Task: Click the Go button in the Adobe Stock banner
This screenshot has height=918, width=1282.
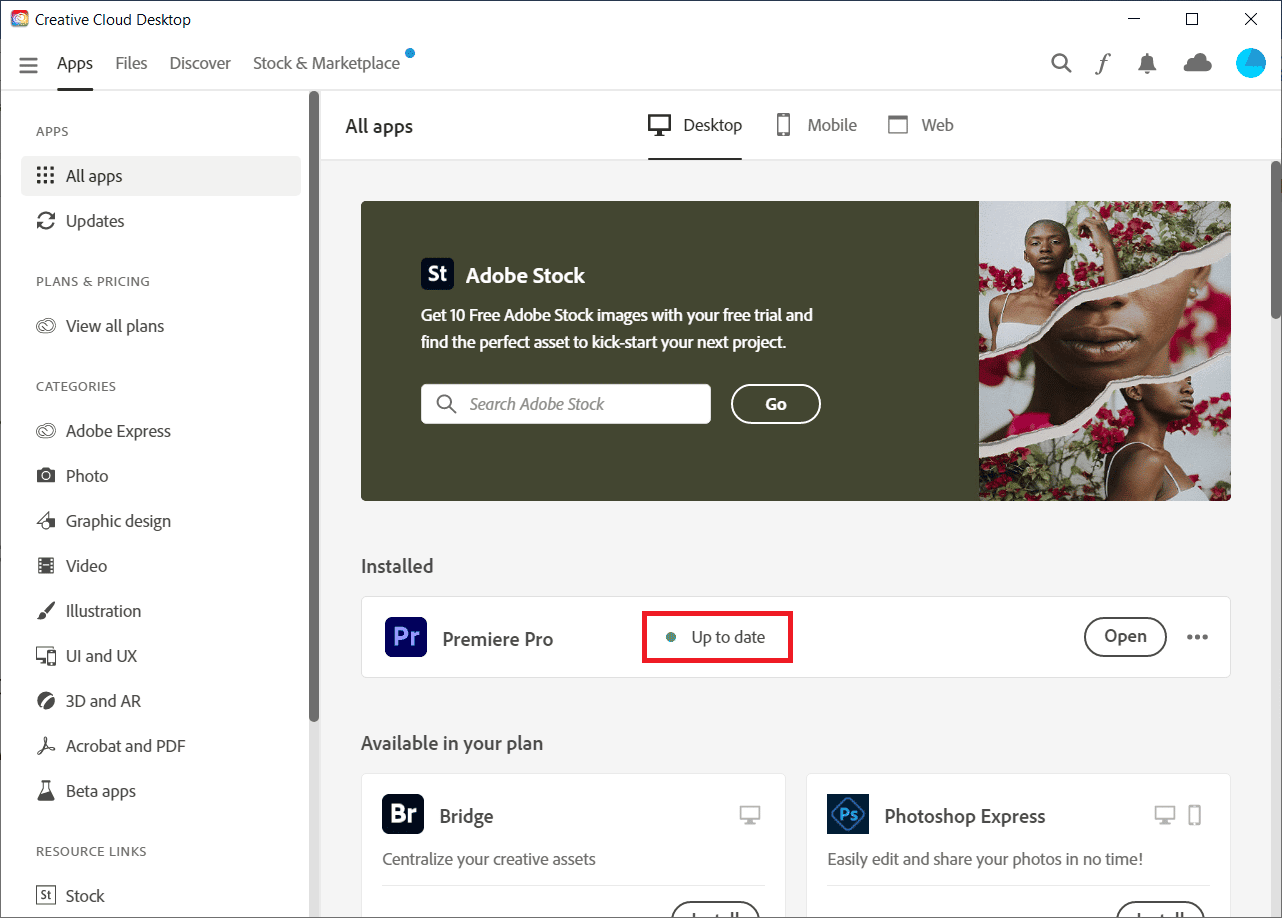Action: click(776, 404)
